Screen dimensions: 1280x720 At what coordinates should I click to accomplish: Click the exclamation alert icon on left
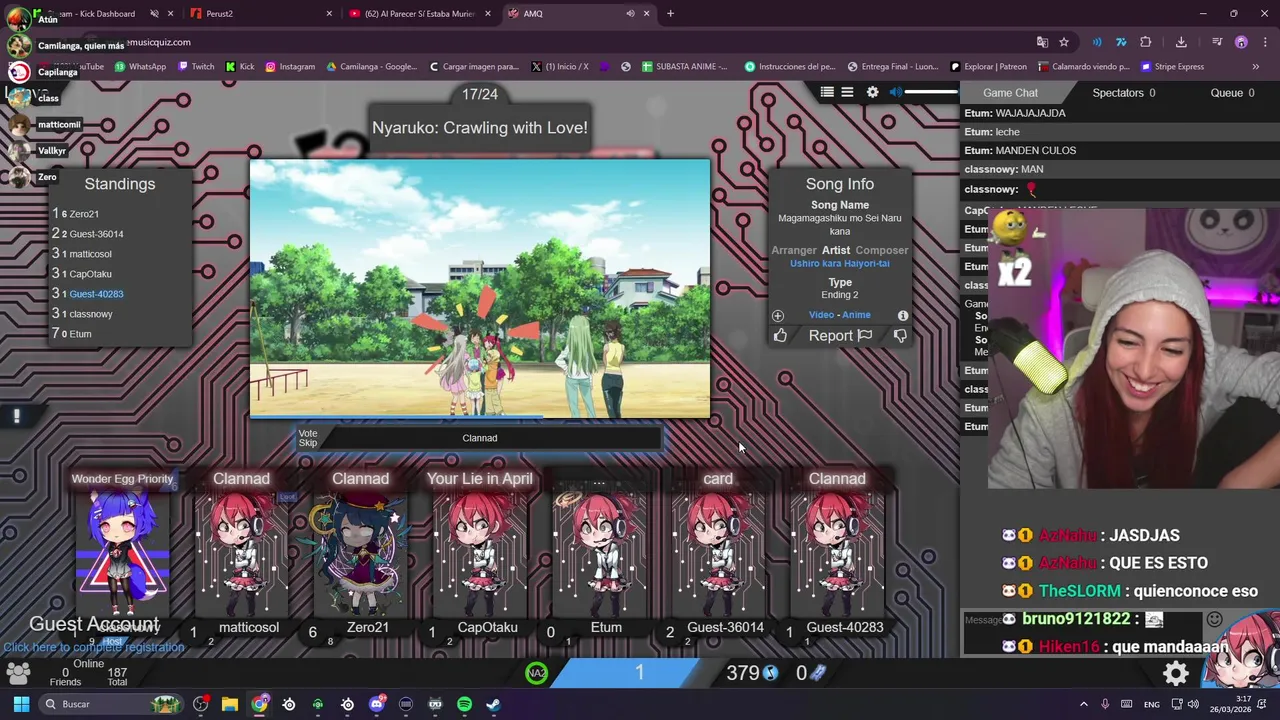coord(16,417)
